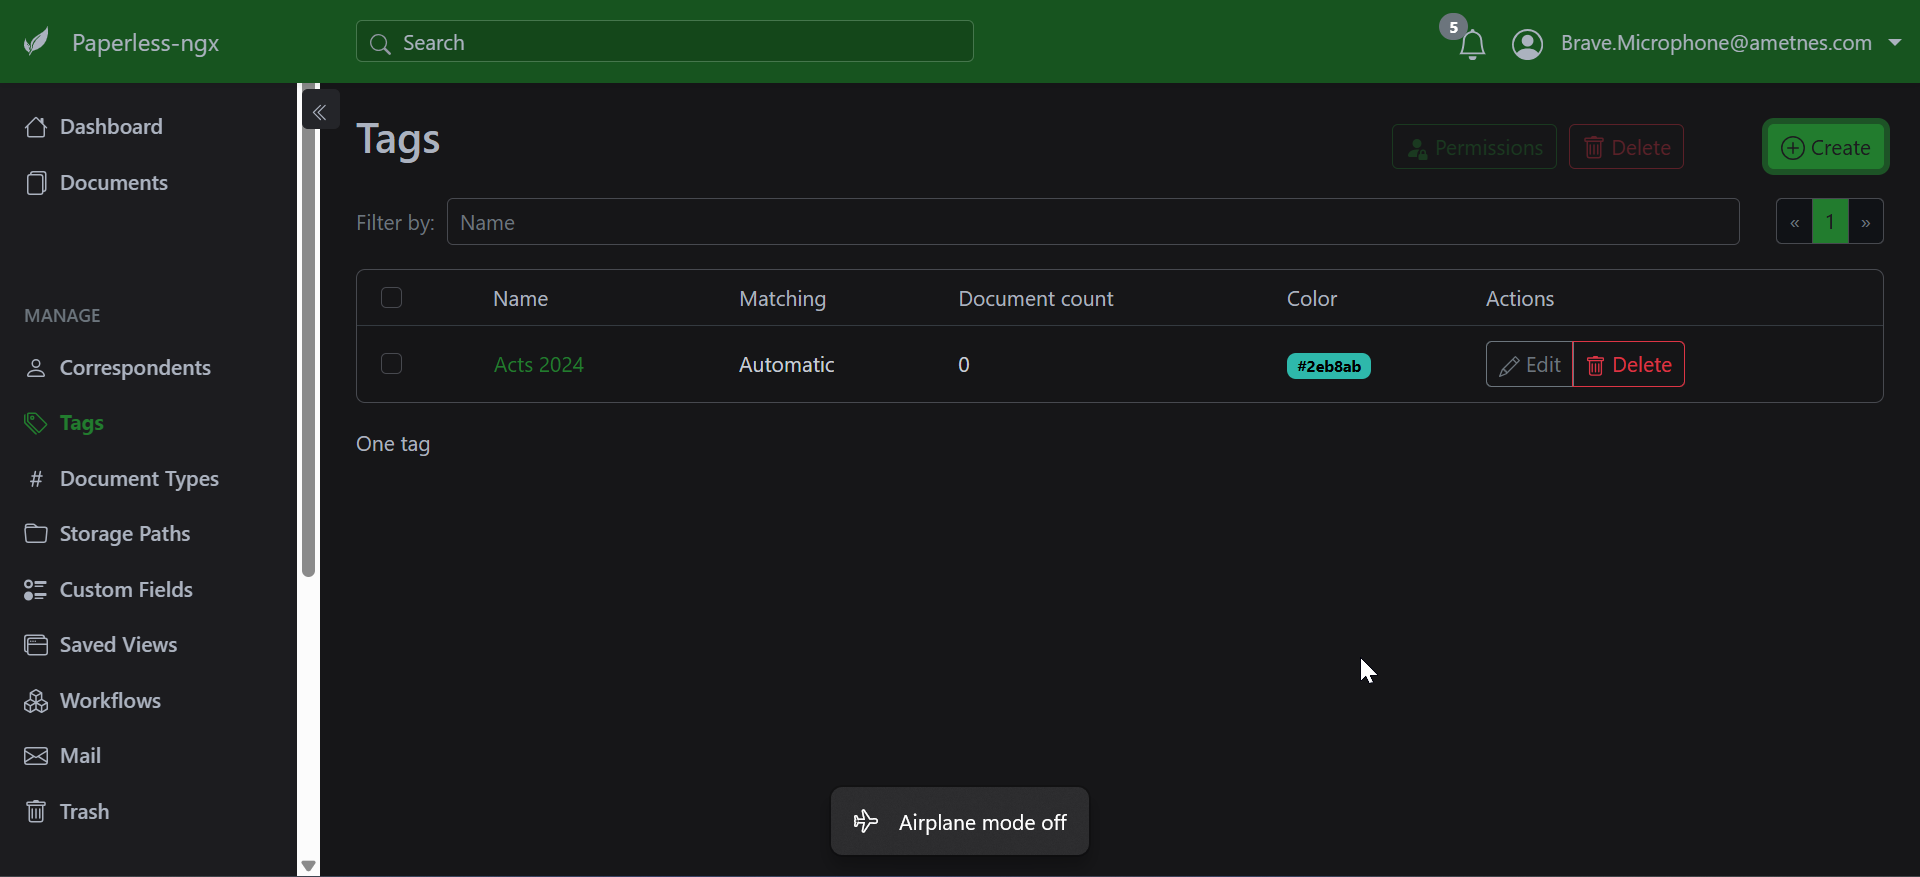Collapse the sidebar with the chevron button

pyautogui.click(x=320, y=112)
